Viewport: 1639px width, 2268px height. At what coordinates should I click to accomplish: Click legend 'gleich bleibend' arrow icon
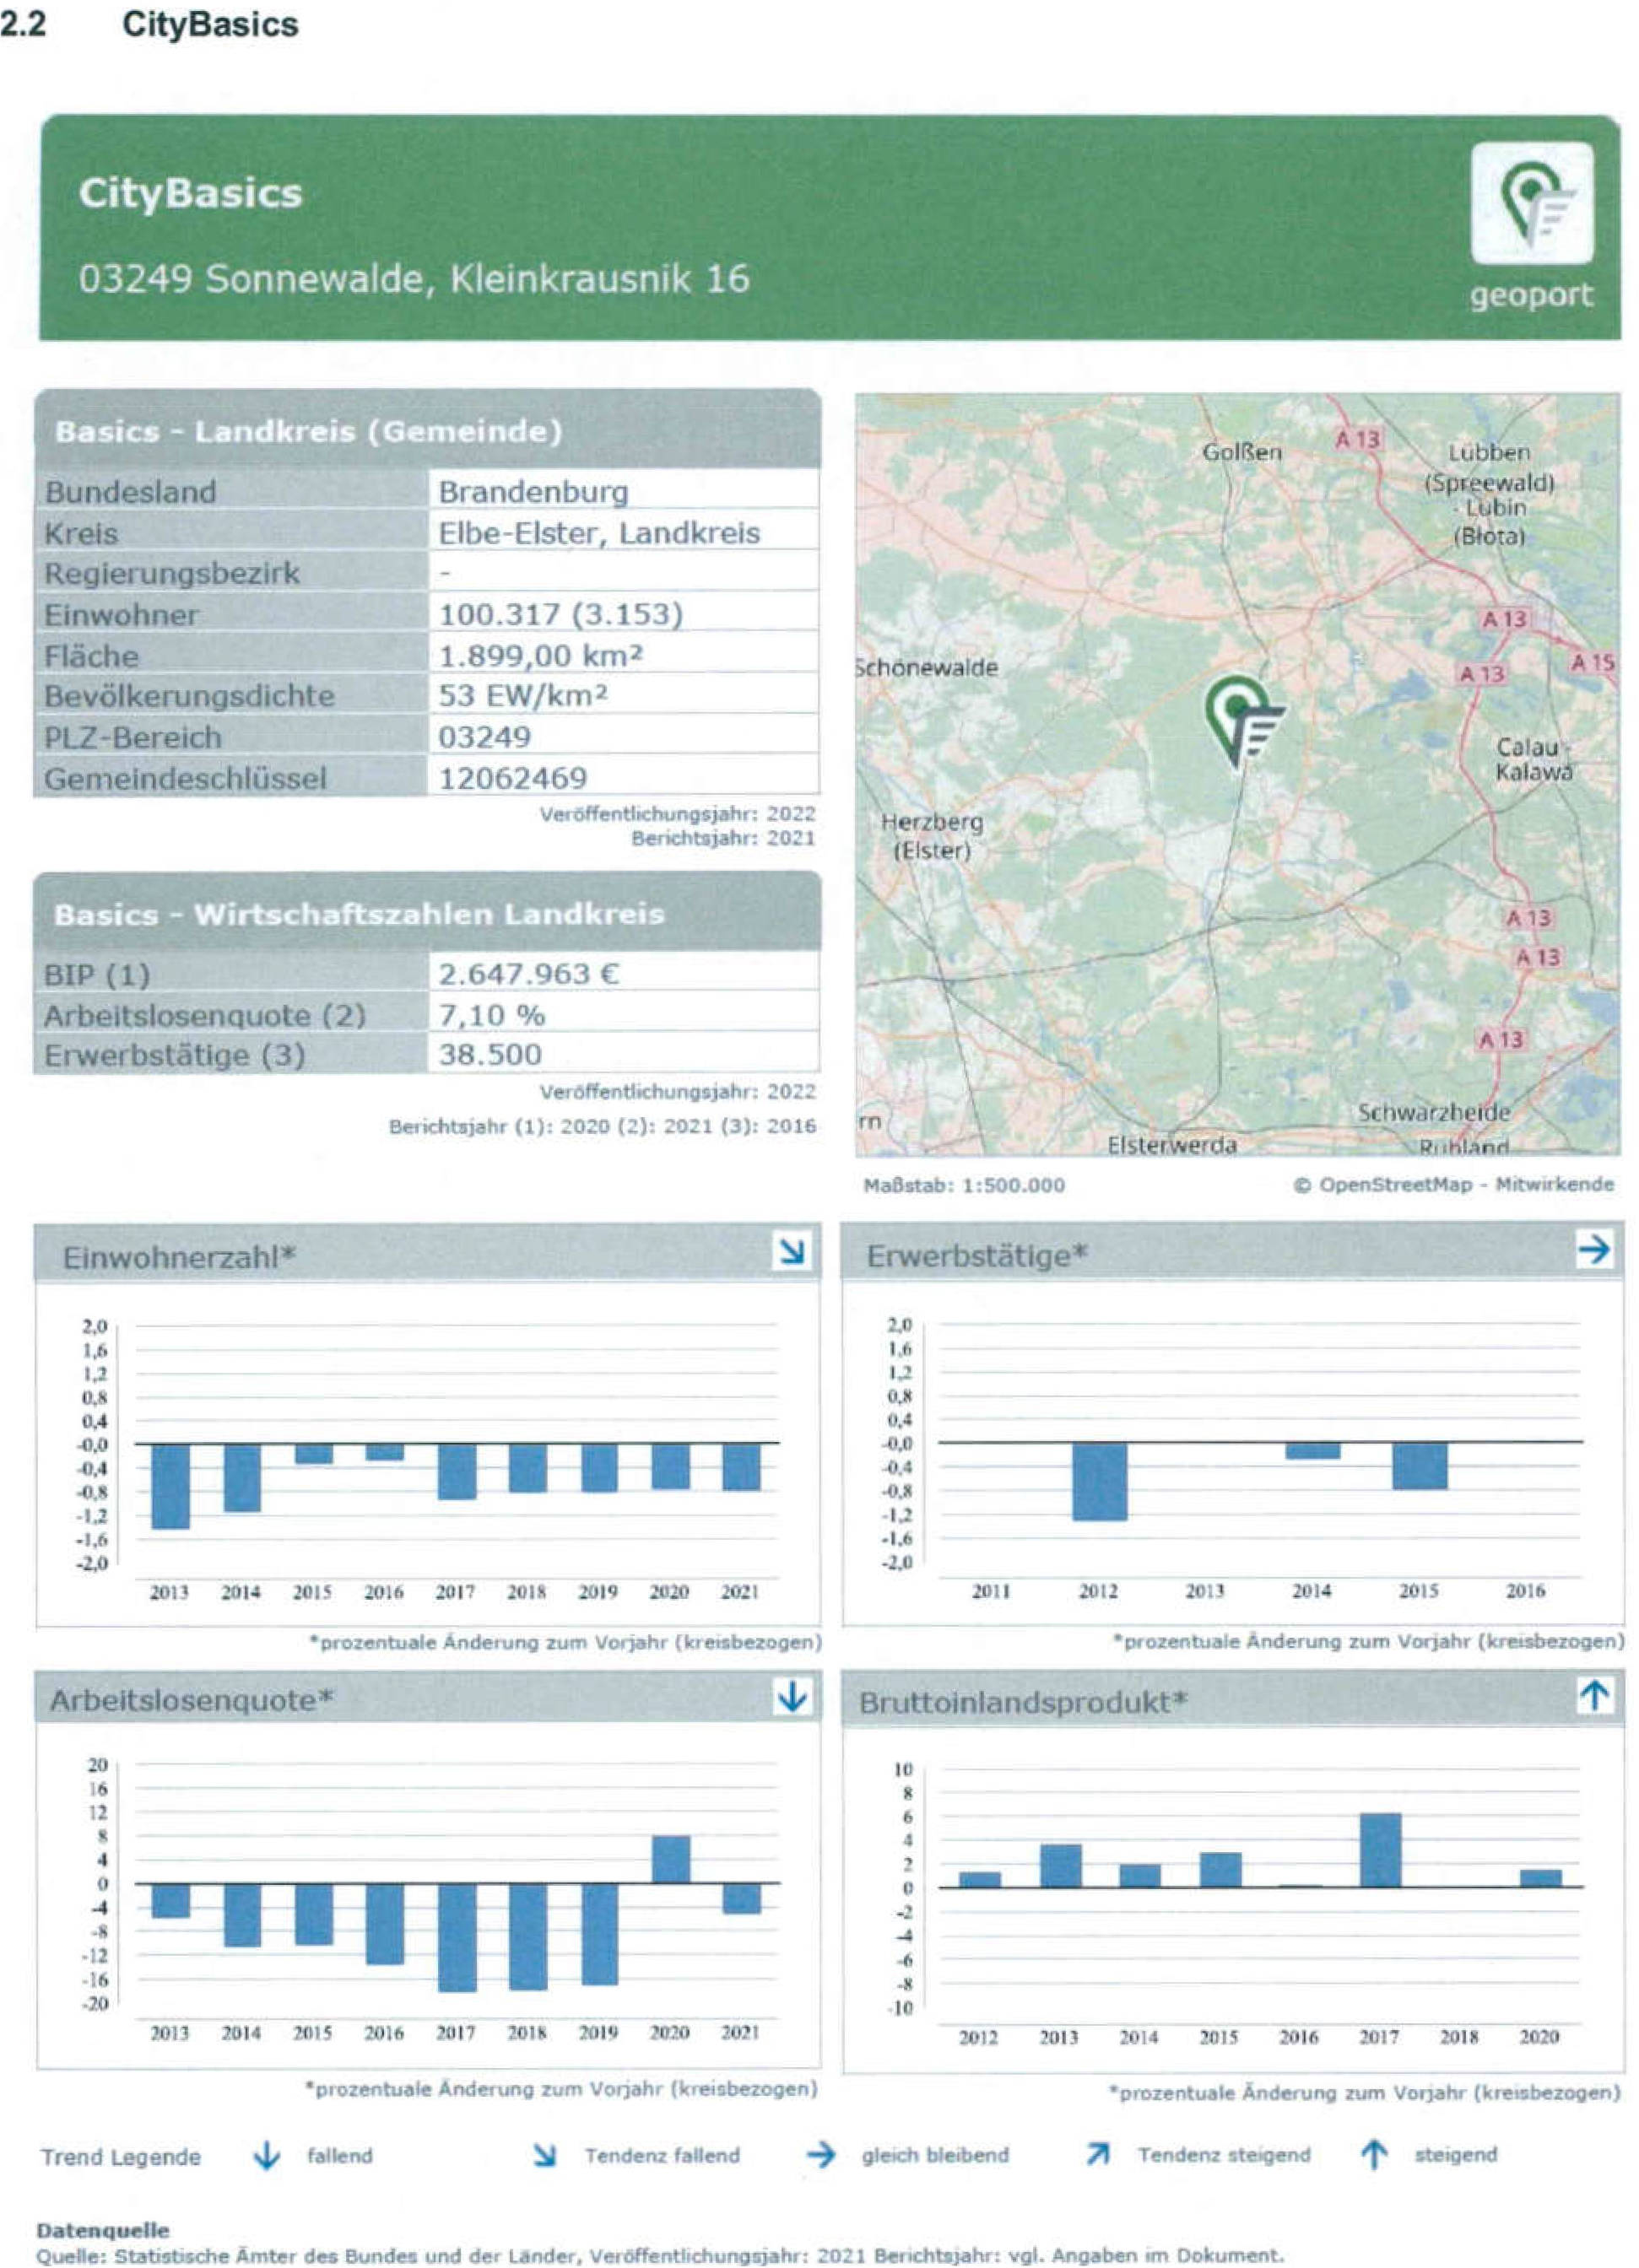820,2155
